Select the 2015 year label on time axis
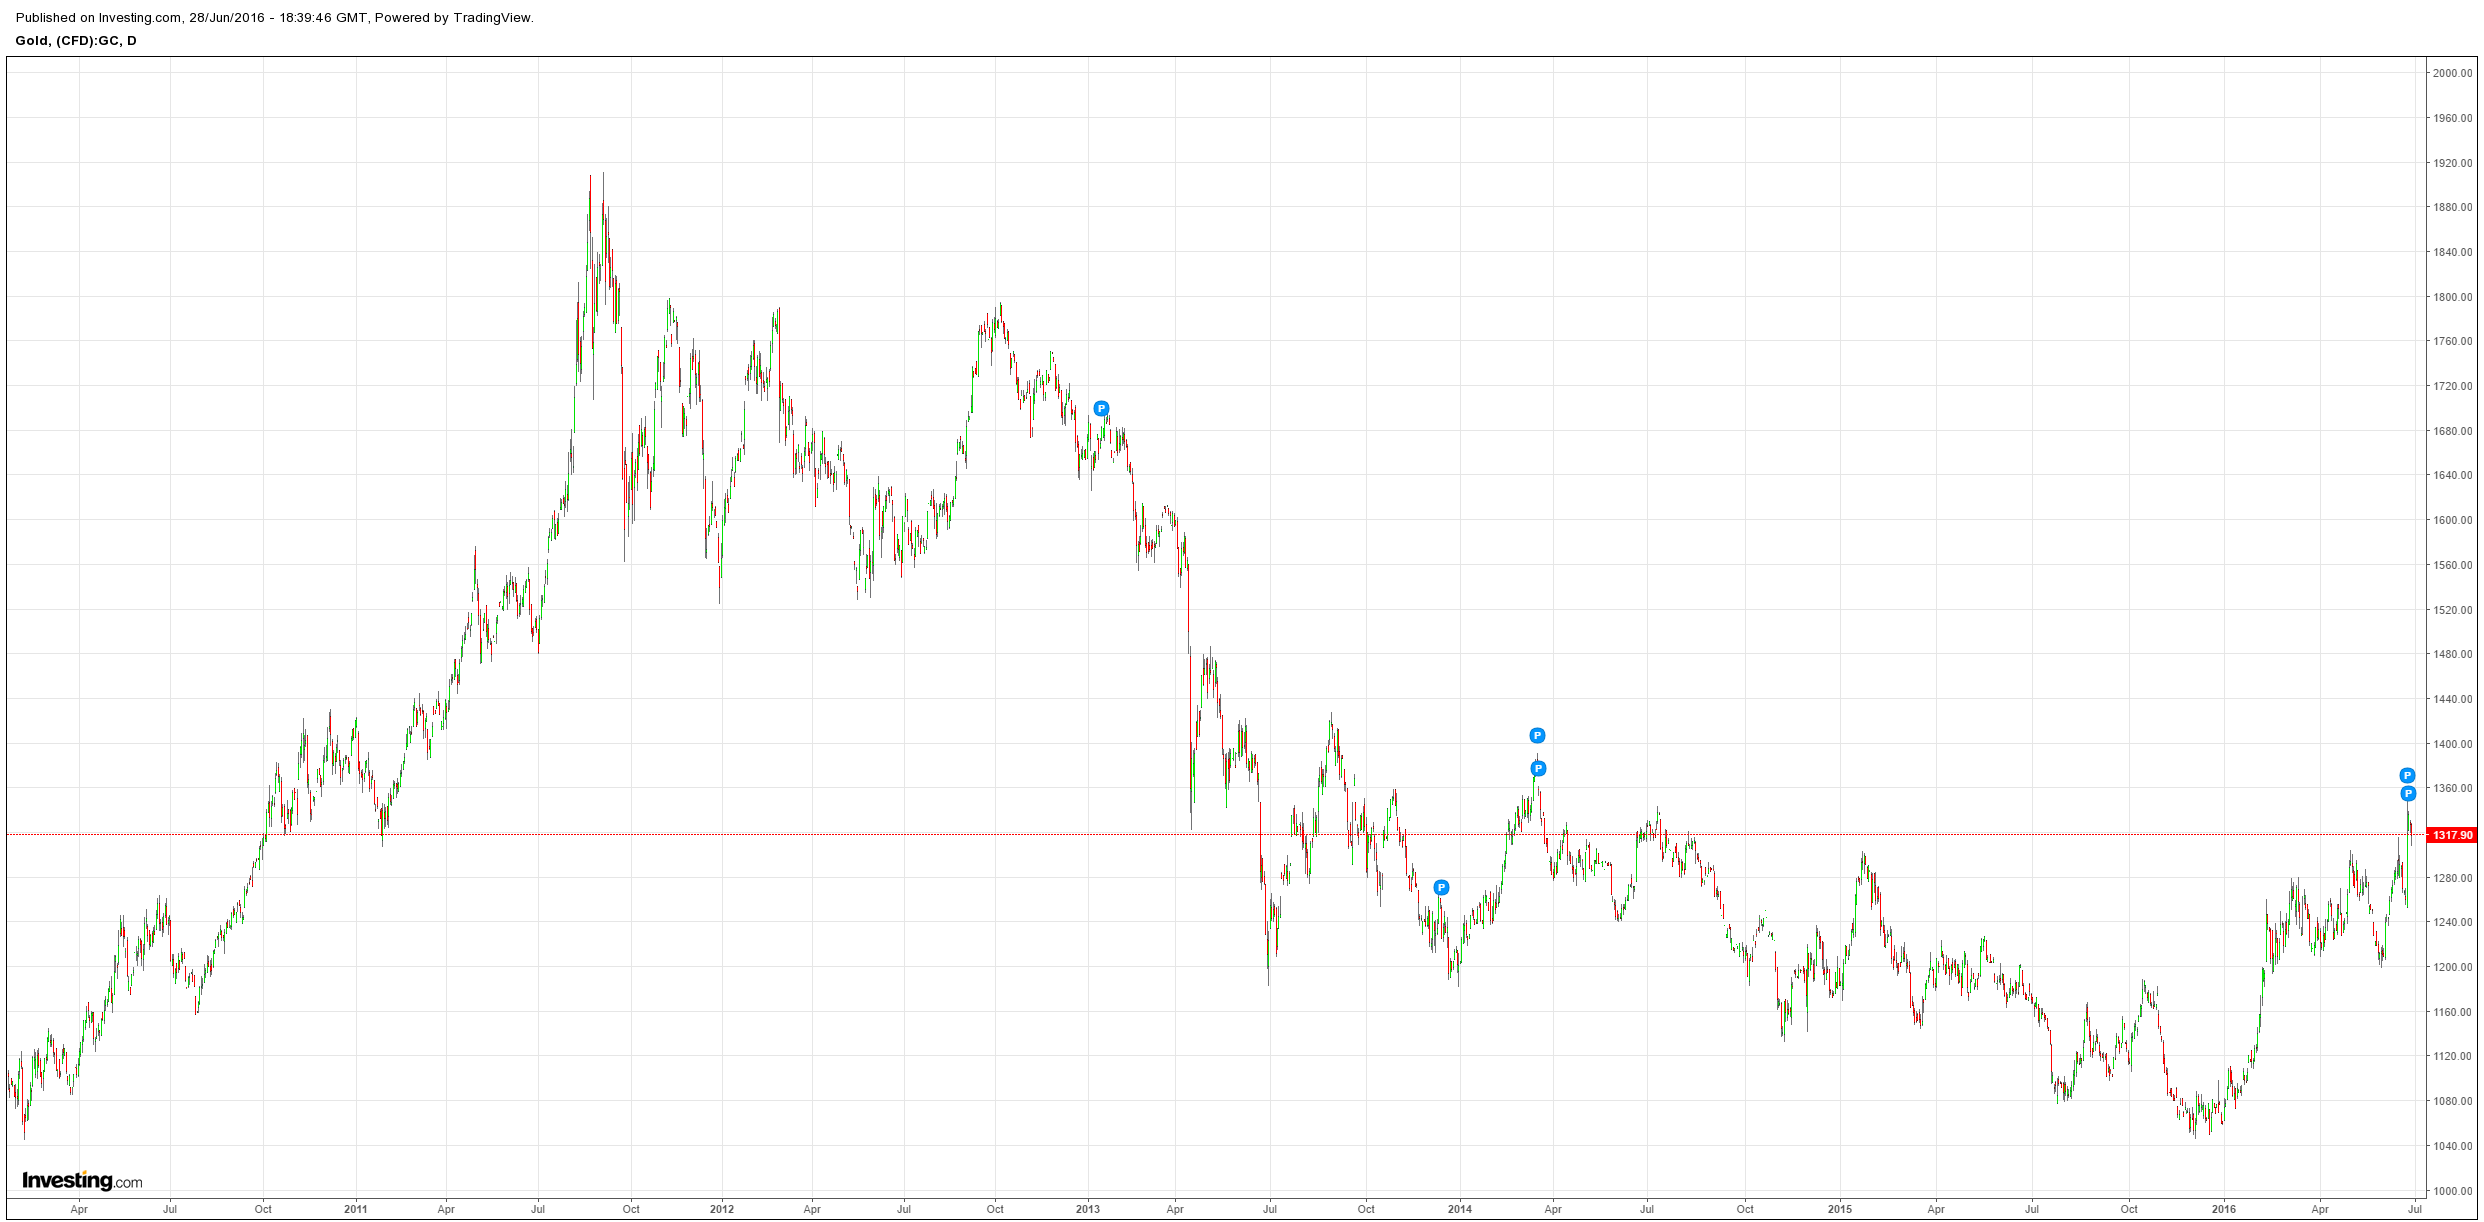 1840,1209
